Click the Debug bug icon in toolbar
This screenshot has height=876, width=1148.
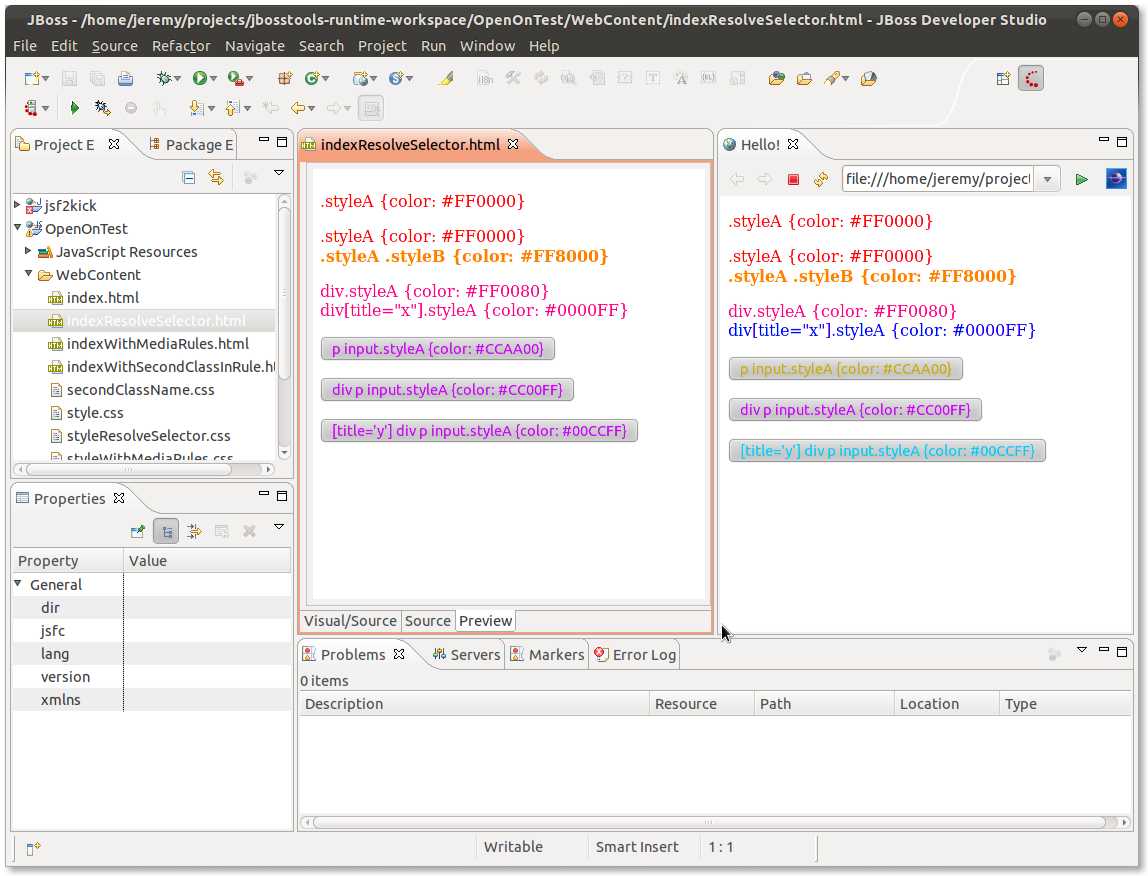[x=164, y=78]
